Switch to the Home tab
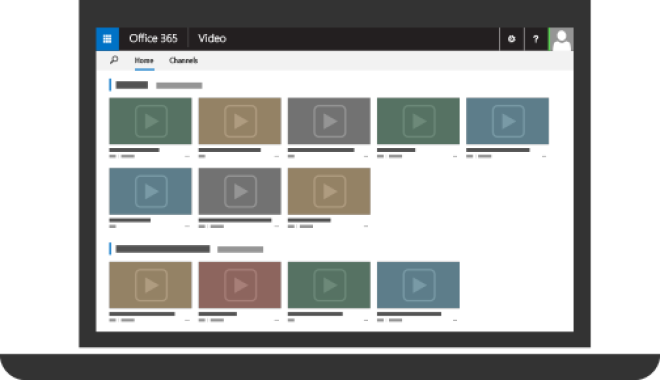The height and width of the screenshot is (380, 660). (x=144, y=61)
